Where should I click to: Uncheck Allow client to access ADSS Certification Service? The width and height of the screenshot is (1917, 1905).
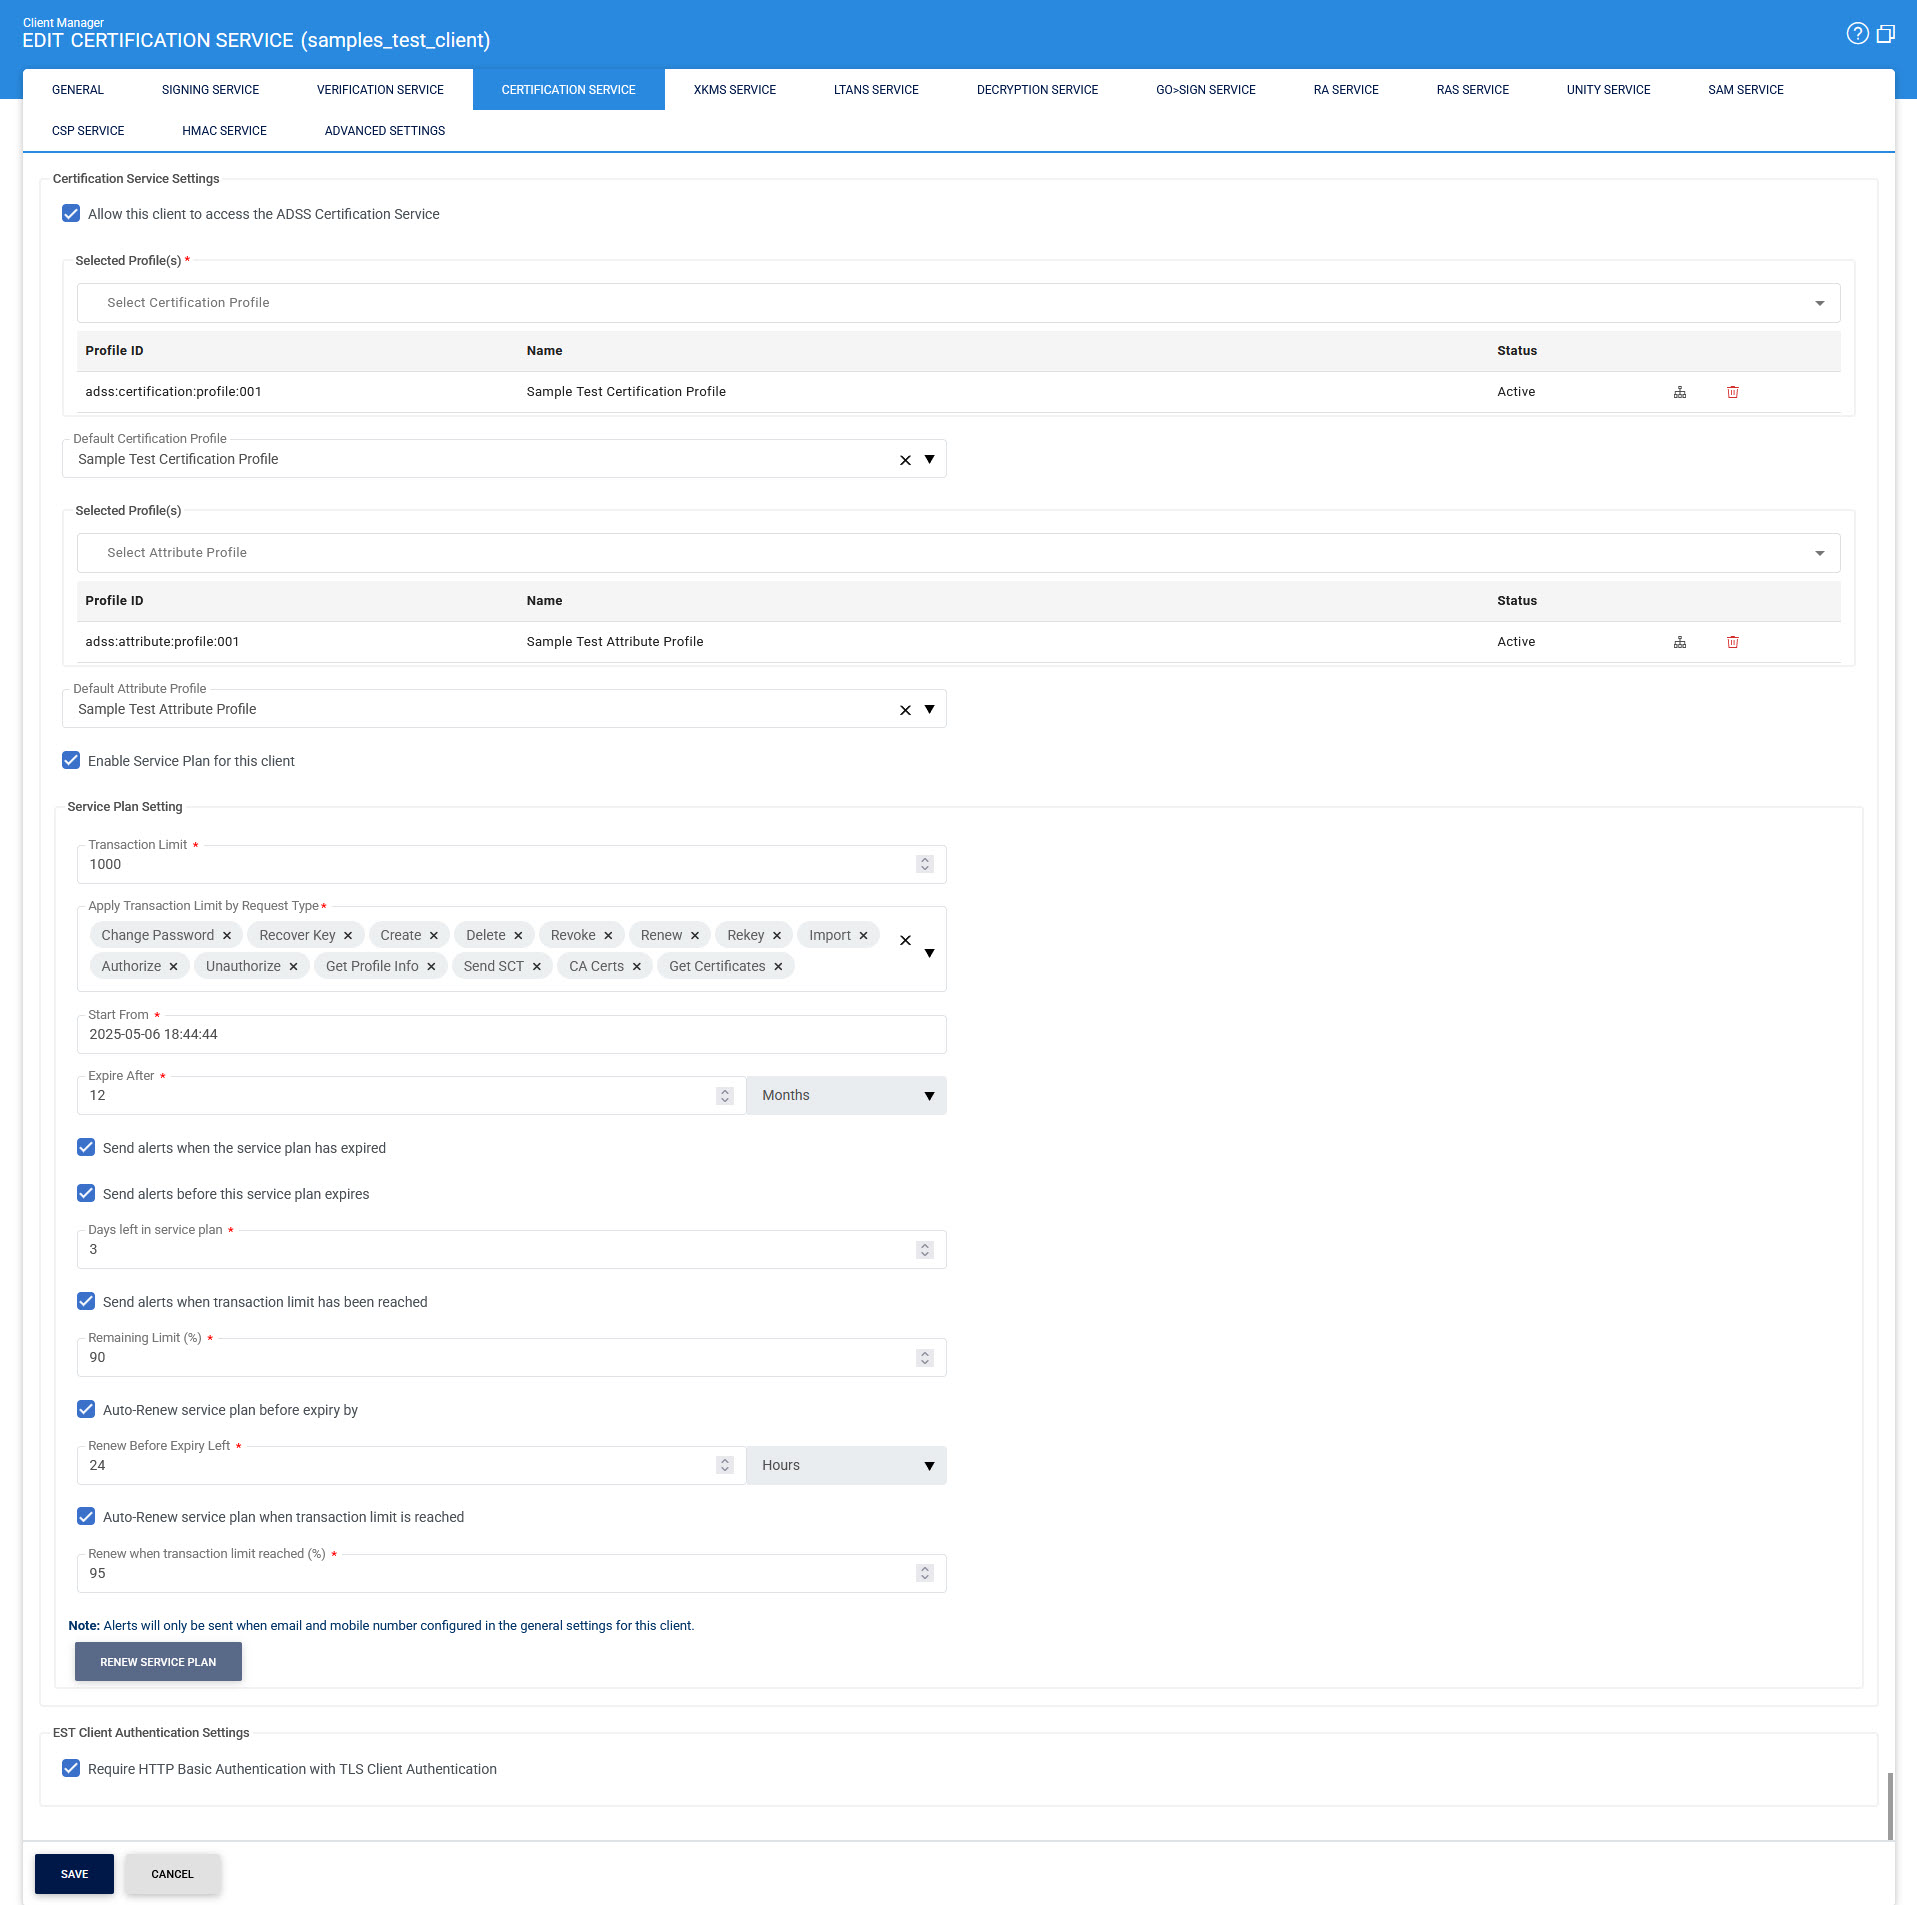71,214
